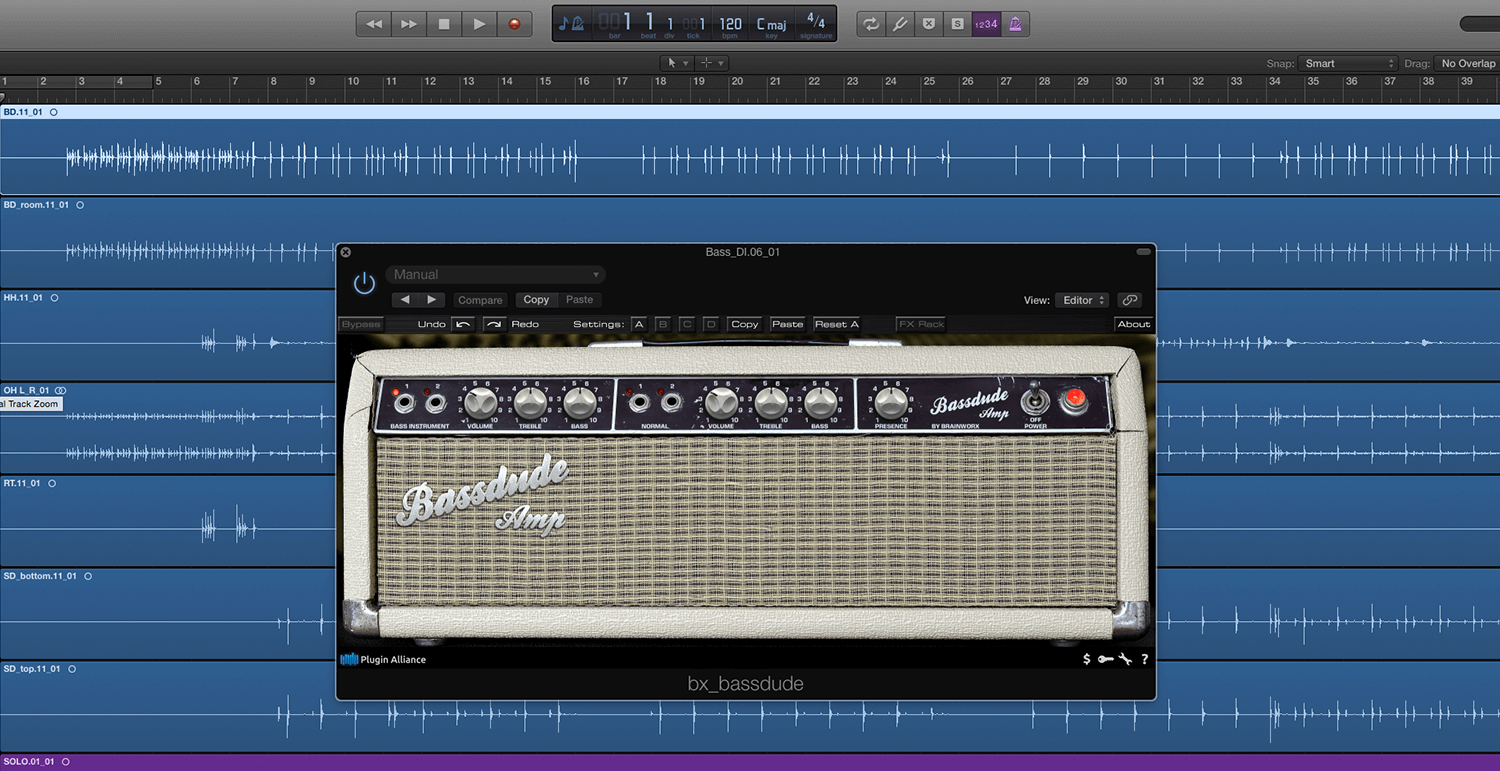1500x771 pixels.
Task: Open the Drag No Overlap dropdown
Action: pyautogui.click(x=1467, y=63)
